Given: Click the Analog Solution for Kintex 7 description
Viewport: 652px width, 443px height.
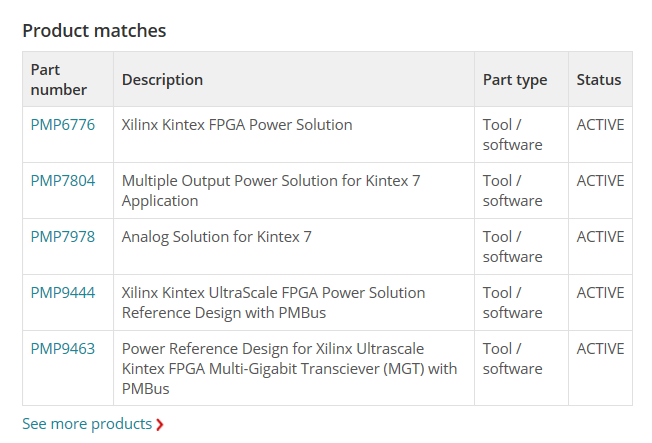Looking at the screenshot, I should pos(217,237).
